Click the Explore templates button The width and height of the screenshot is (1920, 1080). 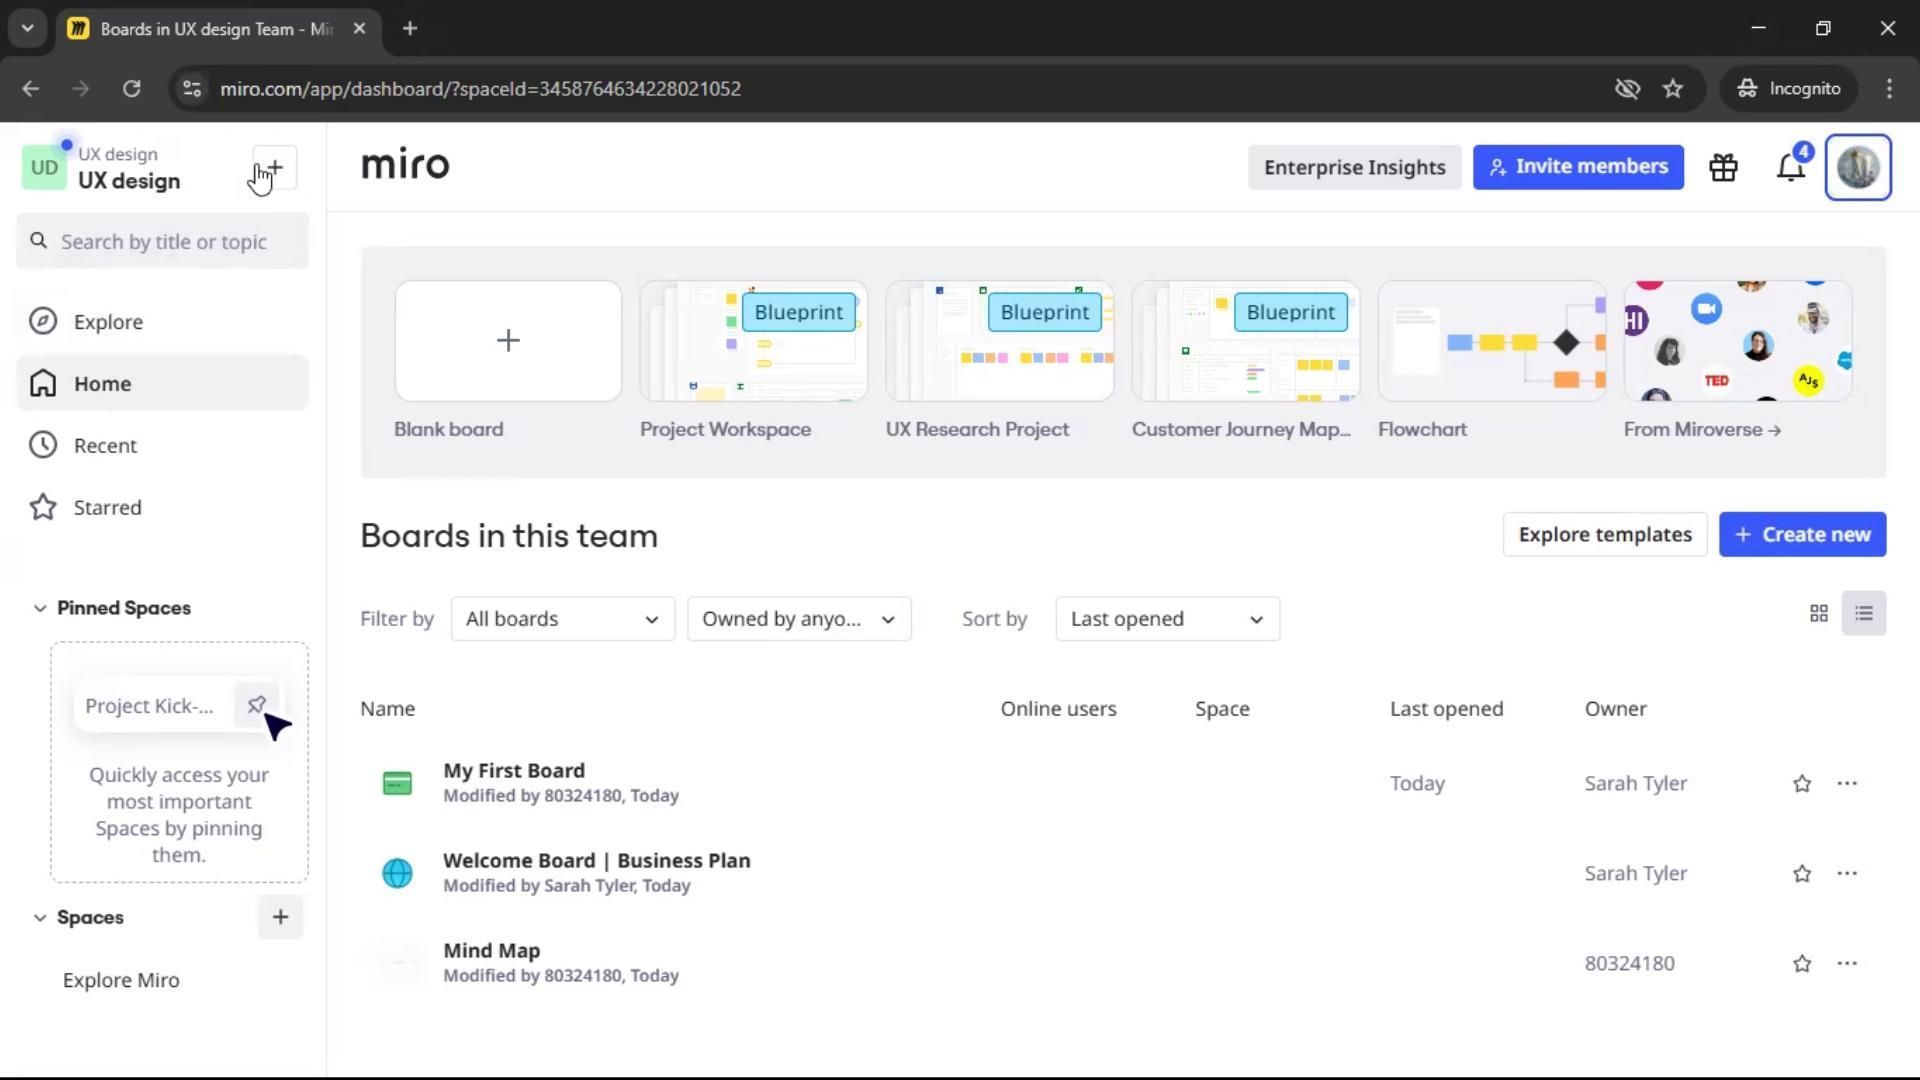click(x=1604, y=535)
